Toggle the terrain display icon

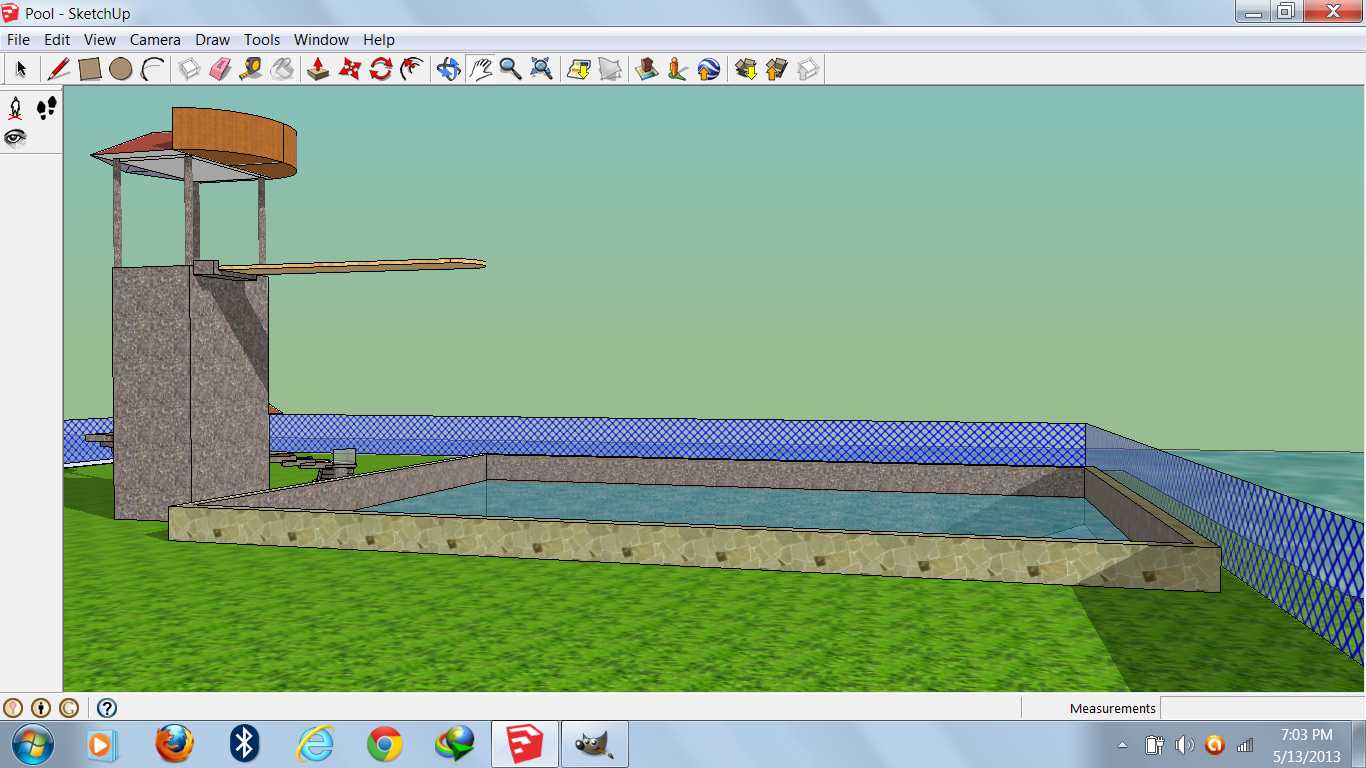coord(609,69)
